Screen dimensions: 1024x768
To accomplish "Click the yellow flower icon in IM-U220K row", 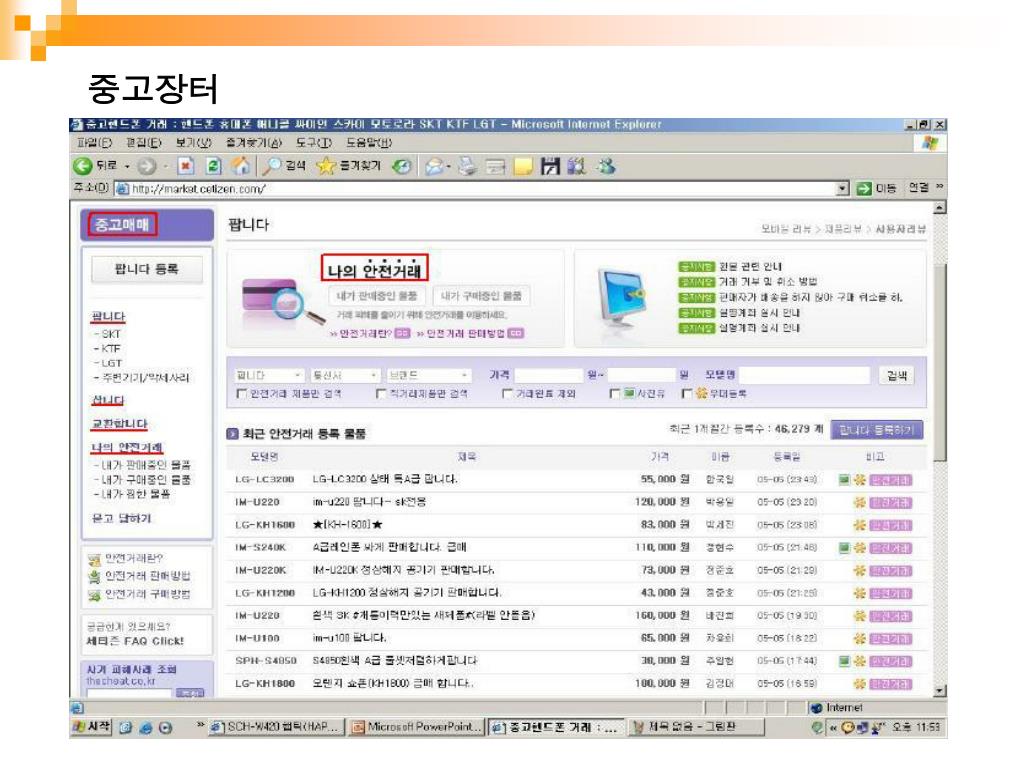I will [x=859, y=571].
